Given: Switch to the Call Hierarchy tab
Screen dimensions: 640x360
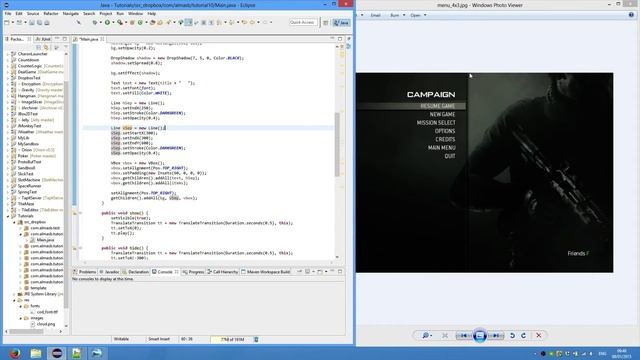Looking at the screenshot, I should (223, 271).
